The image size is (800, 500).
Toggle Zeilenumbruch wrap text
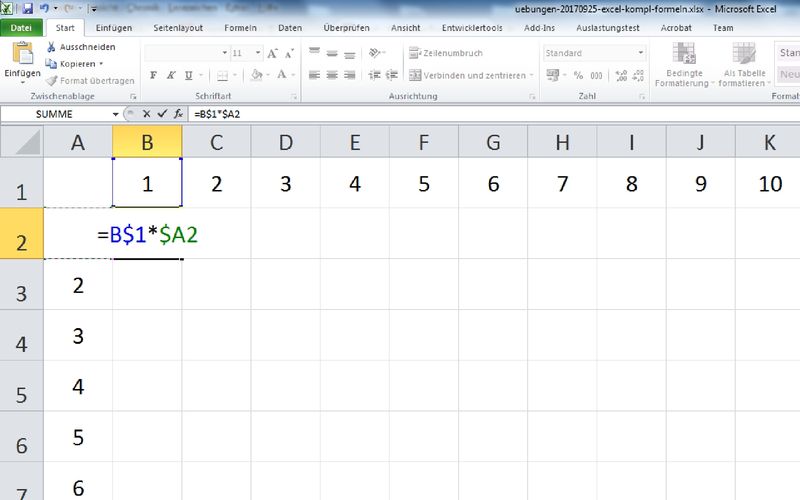[445, 53]
